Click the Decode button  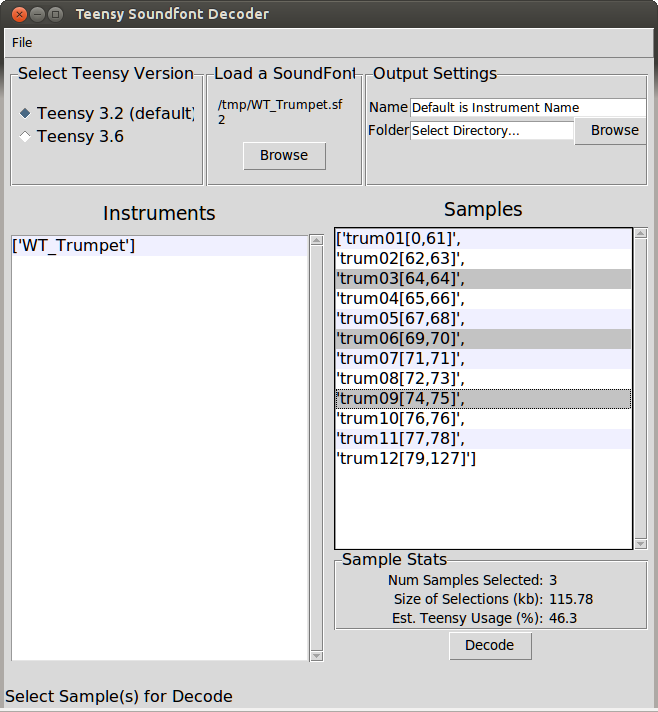[490, 645]
